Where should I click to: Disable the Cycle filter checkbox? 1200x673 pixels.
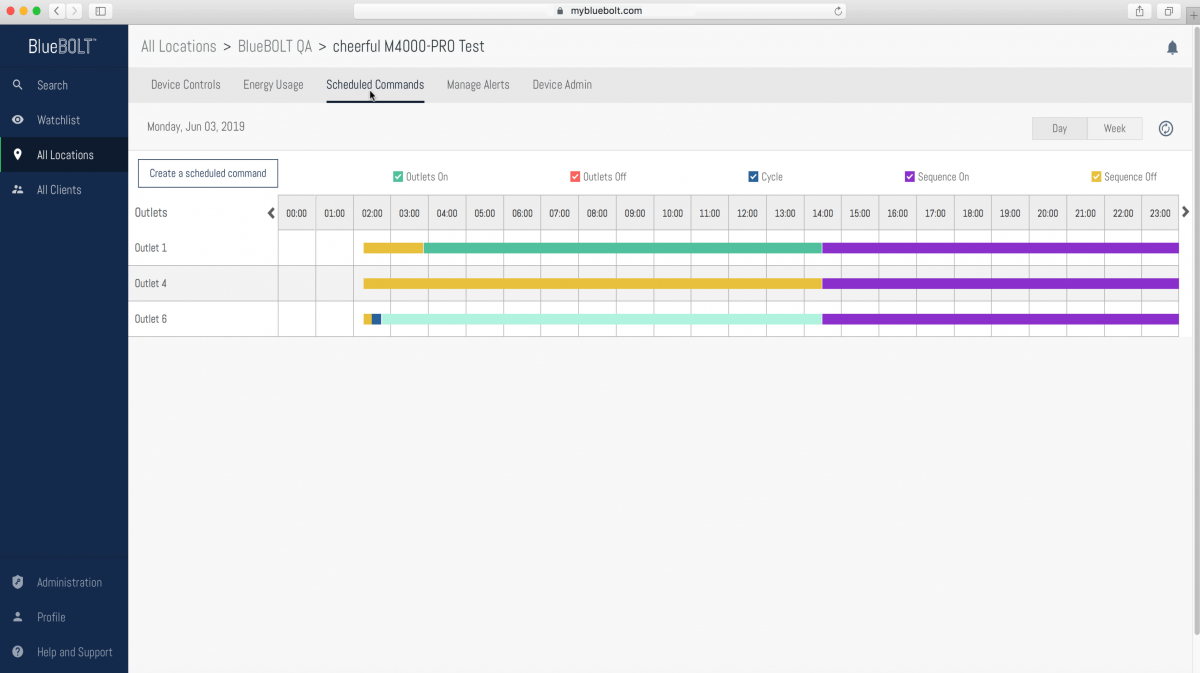coord(752,176)
